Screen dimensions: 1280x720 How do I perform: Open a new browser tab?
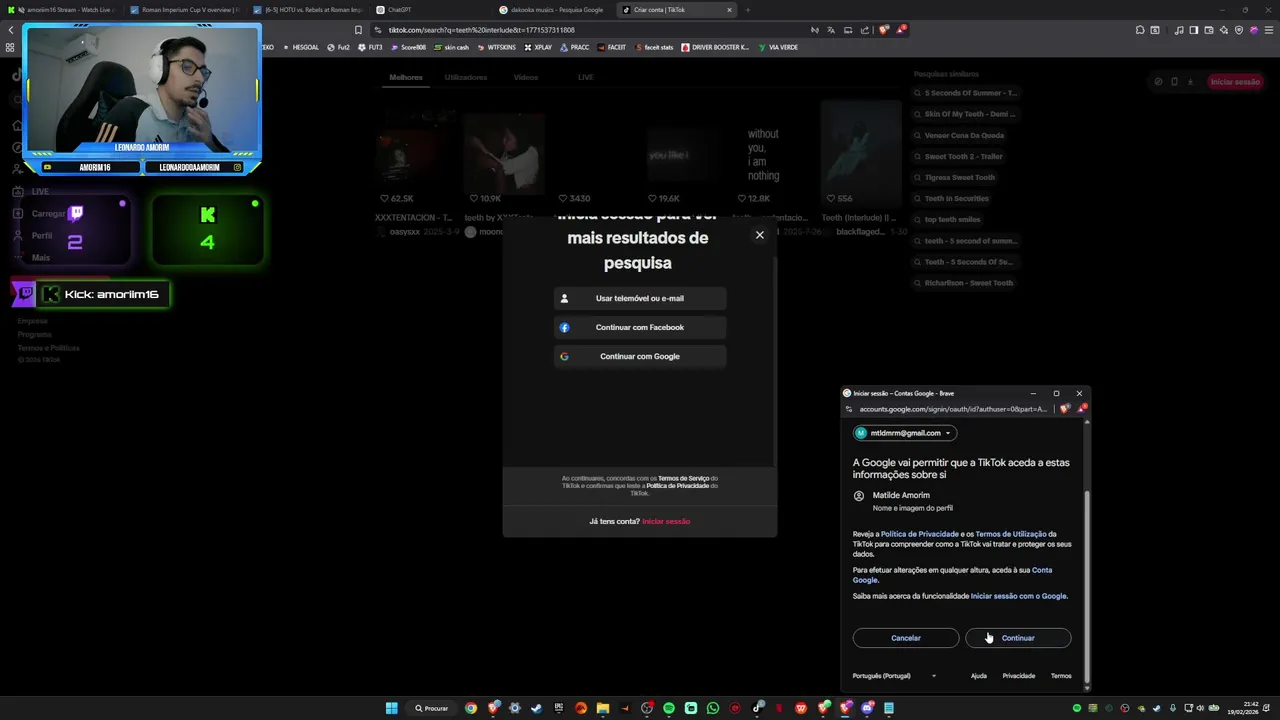748,10
